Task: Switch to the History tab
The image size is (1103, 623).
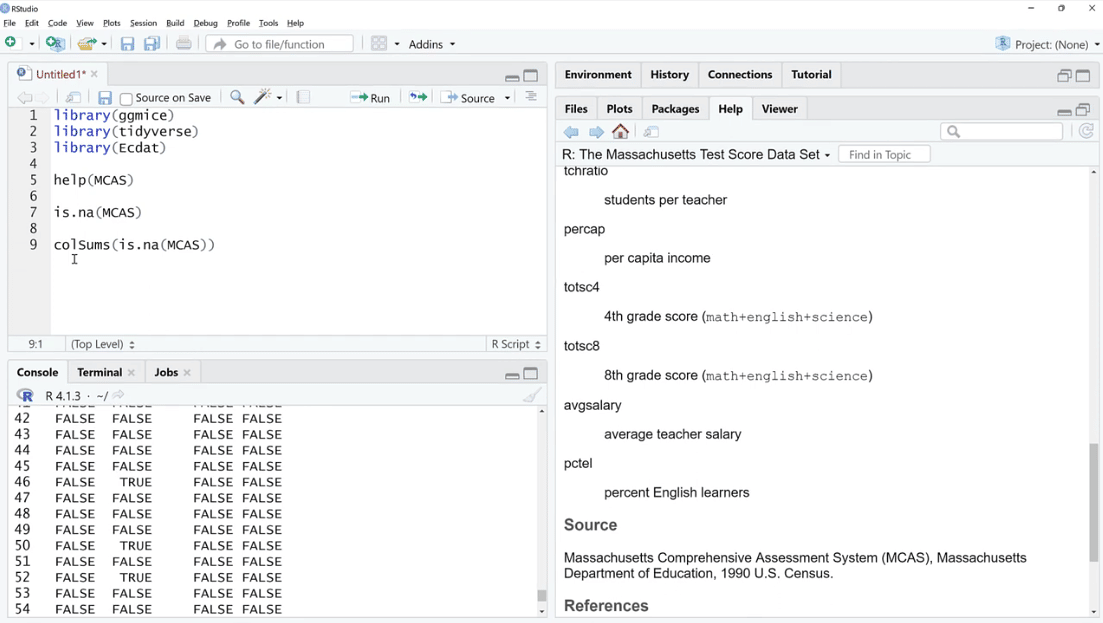Action: point(670,75)
